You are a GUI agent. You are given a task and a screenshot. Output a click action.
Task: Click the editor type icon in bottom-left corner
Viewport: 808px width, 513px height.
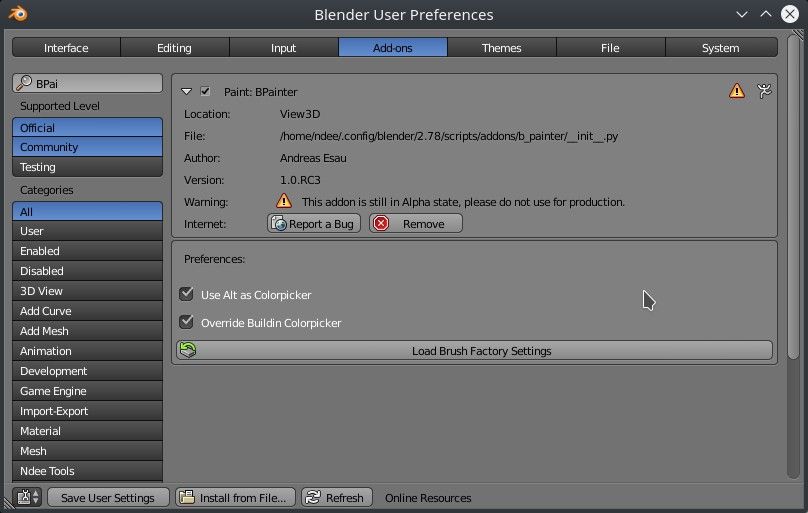tap(24, 497)
